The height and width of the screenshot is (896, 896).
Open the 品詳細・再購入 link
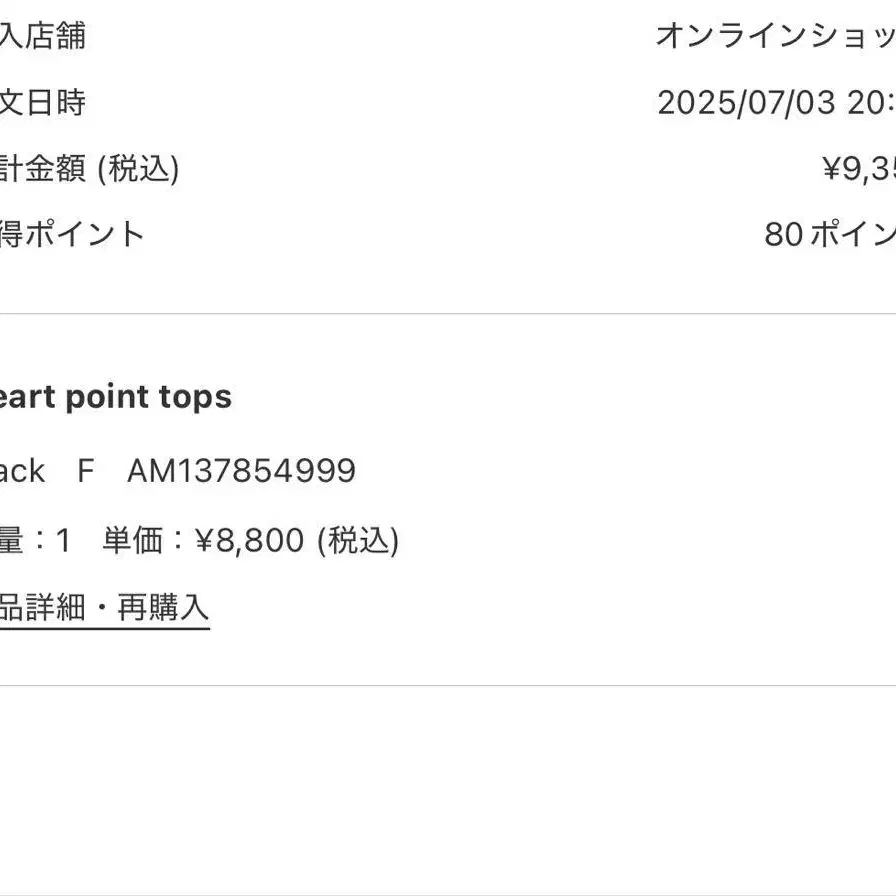(105, 607)
